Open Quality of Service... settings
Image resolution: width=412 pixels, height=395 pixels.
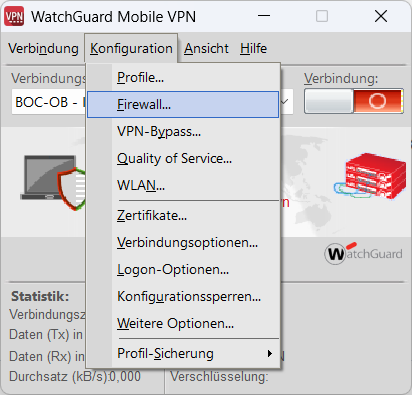tap(183, 159)
